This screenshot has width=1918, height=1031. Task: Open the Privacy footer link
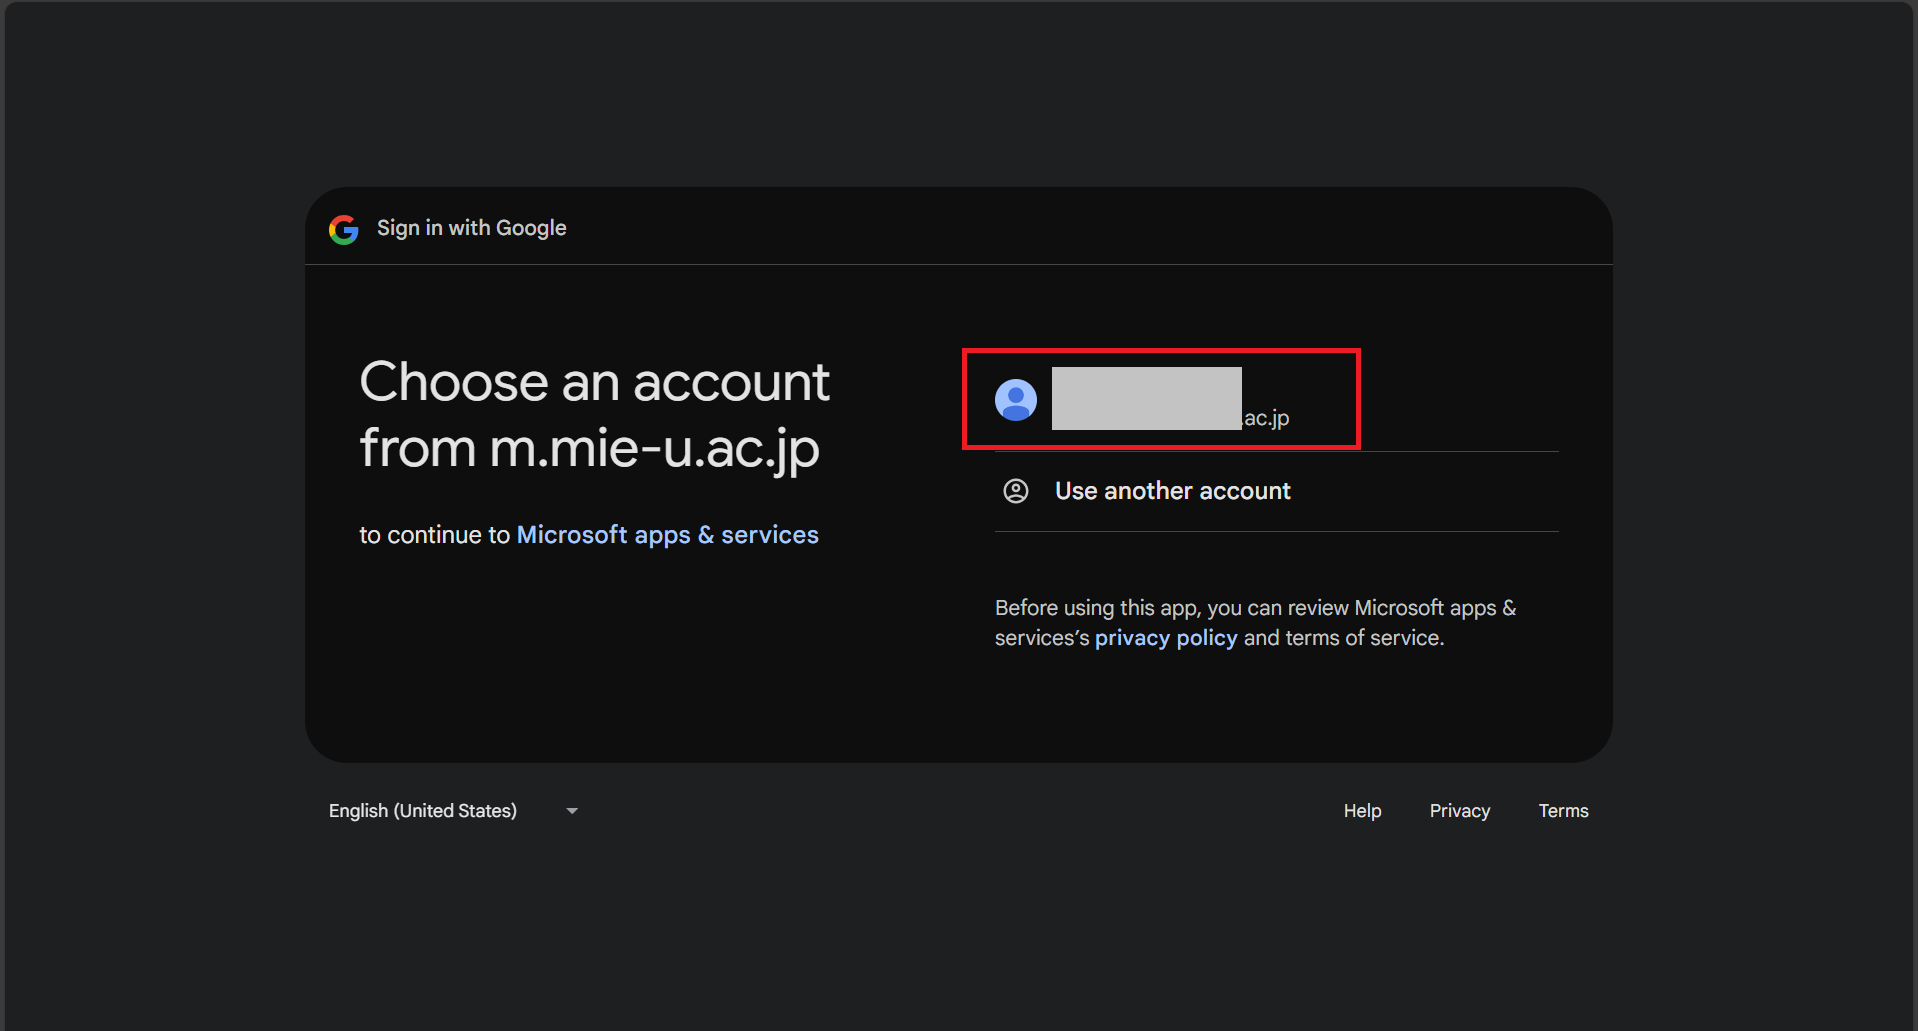tap(1460, 811)
